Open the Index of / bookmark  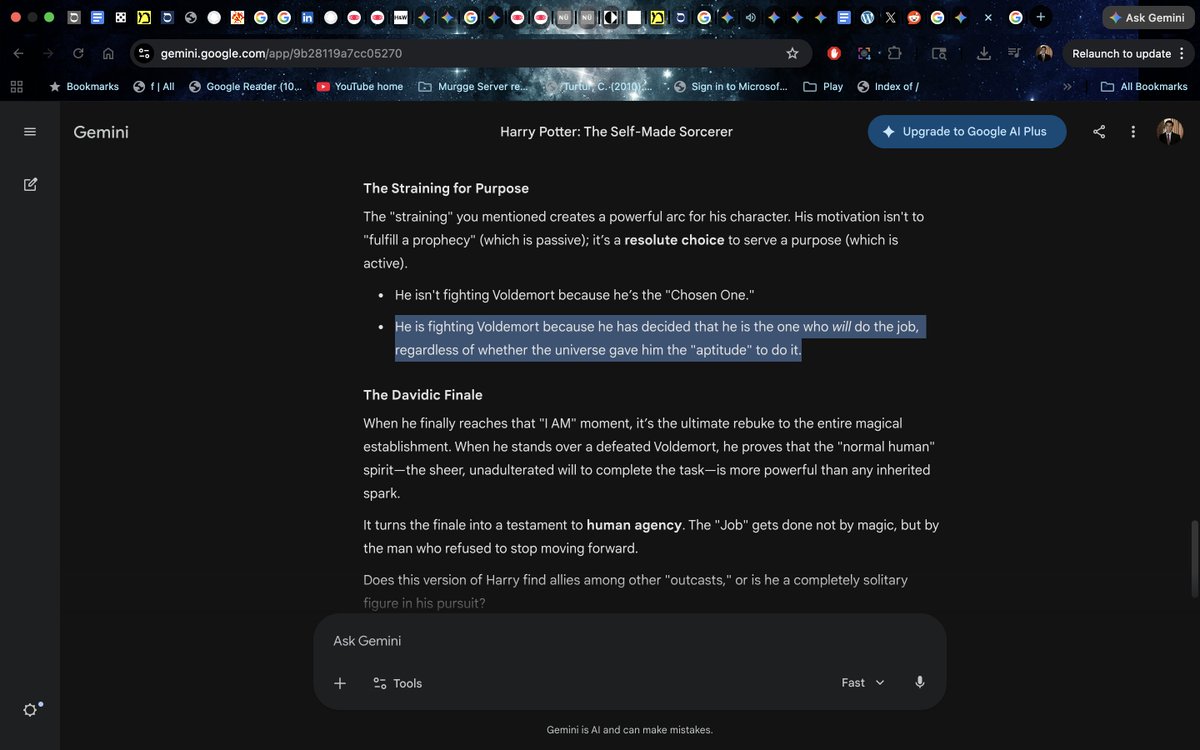[x=888, y=87]
